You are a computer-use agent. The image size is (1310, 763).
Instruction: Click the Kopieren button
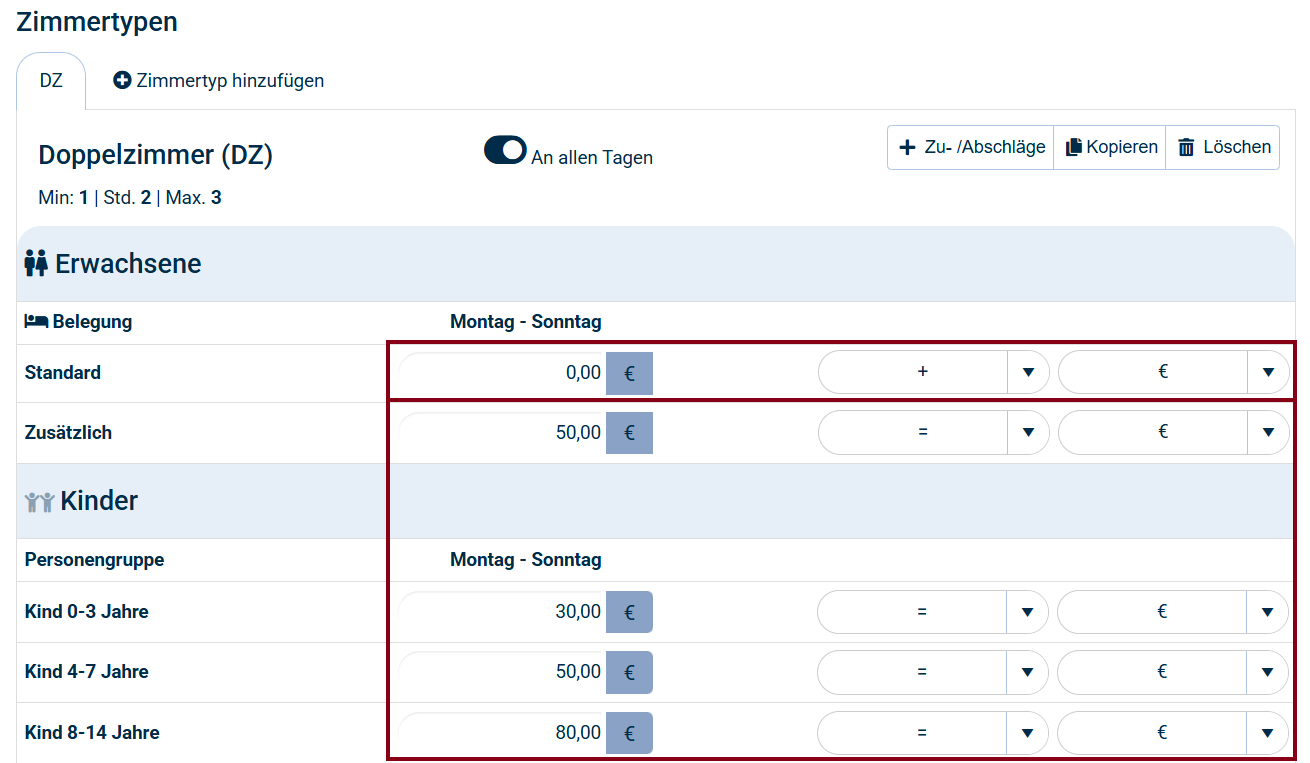point(1110,148)
